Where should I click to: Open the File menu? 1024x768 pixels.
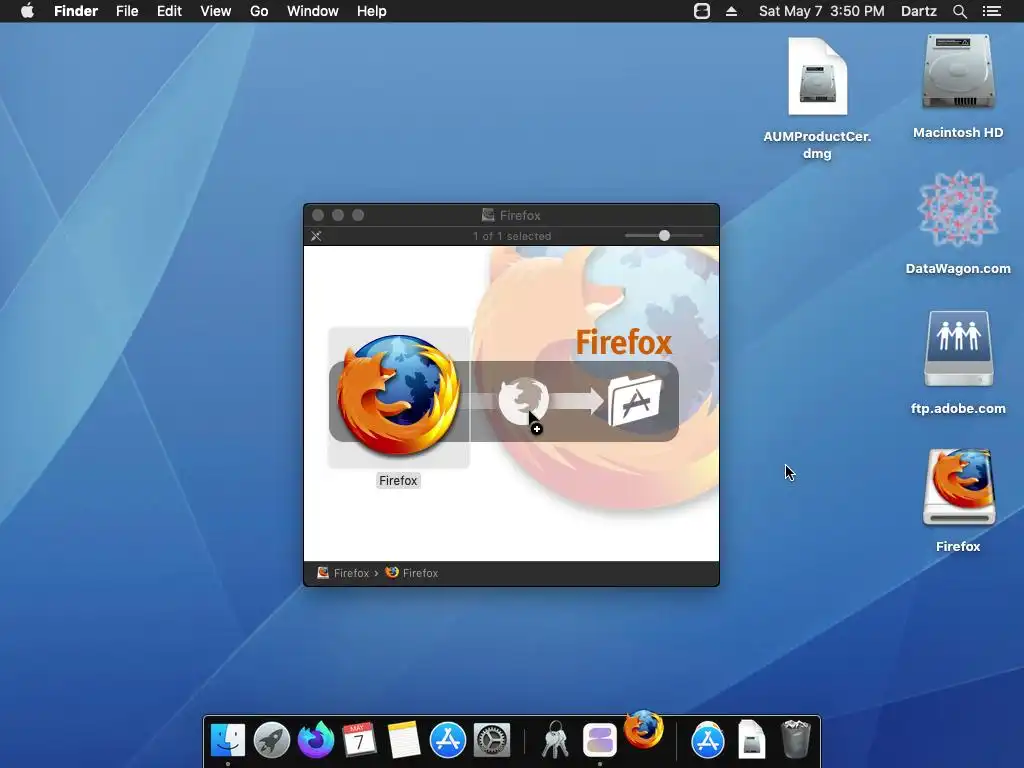[127, 11]
